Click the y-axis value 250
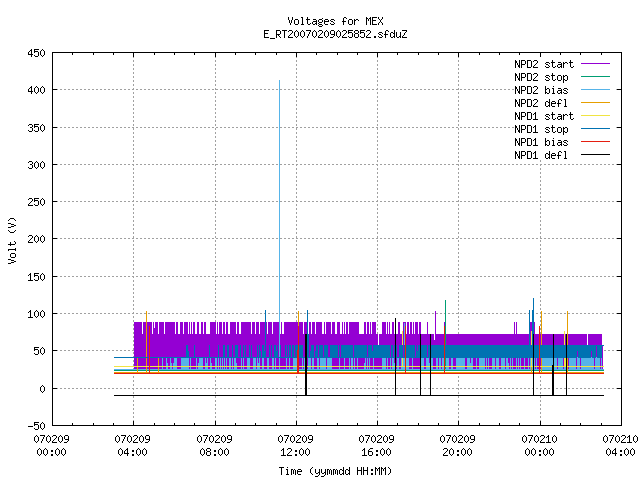The image size is (640, 480). [x=36, y=202]
